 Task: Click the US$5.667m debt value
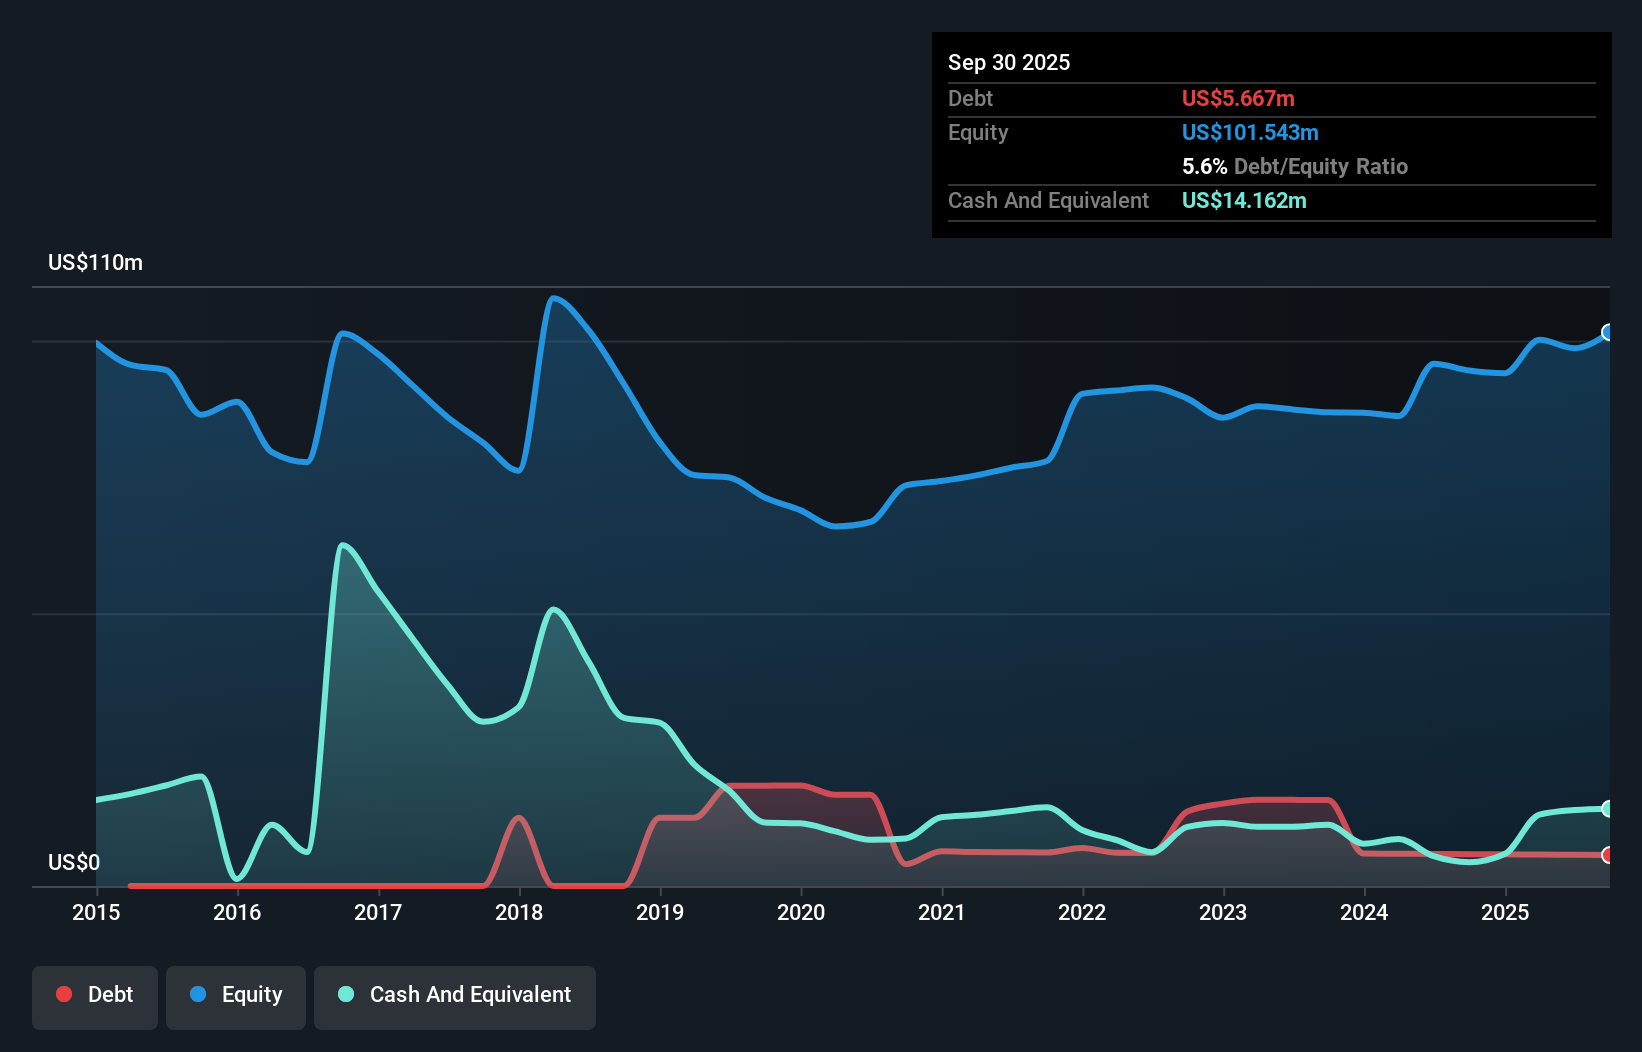tap(1237, 98)
